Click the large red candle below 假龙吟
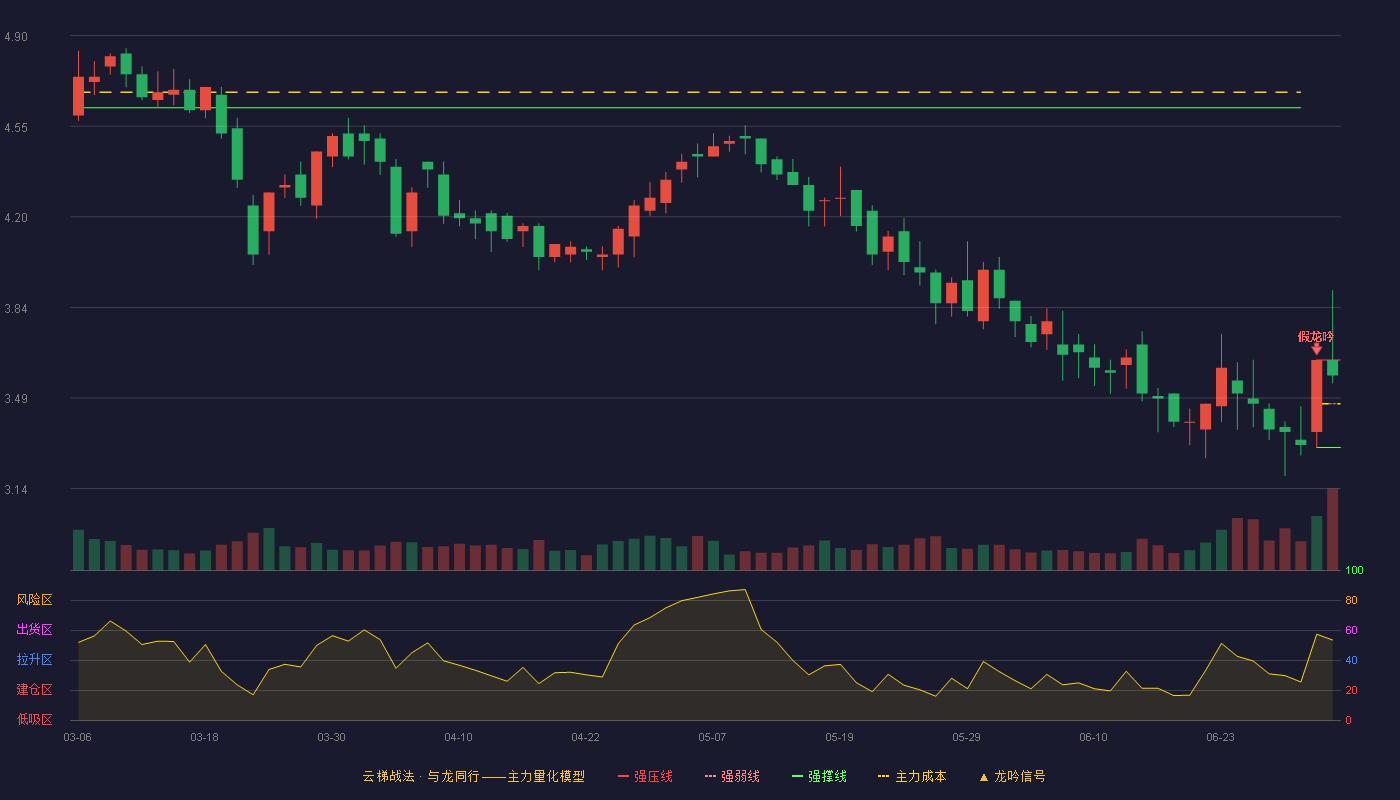Viewport: 1400px width, 800px height. [x=1316, y=396]
